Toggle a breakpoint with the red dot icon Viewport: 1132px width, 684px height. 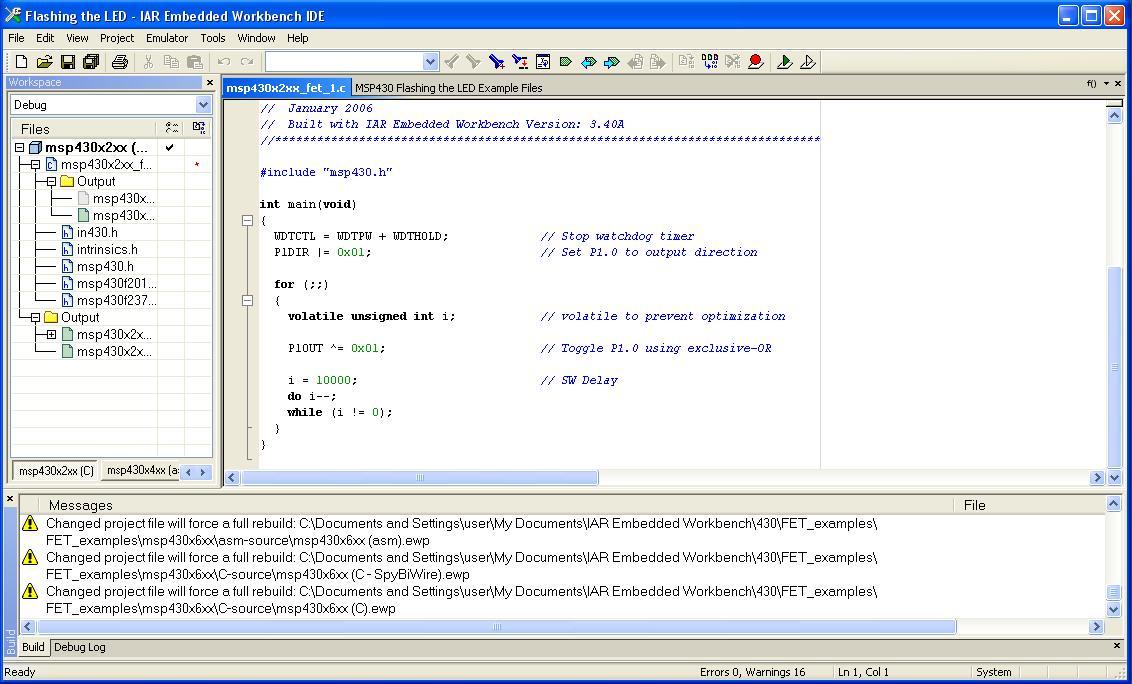(756, 62)
